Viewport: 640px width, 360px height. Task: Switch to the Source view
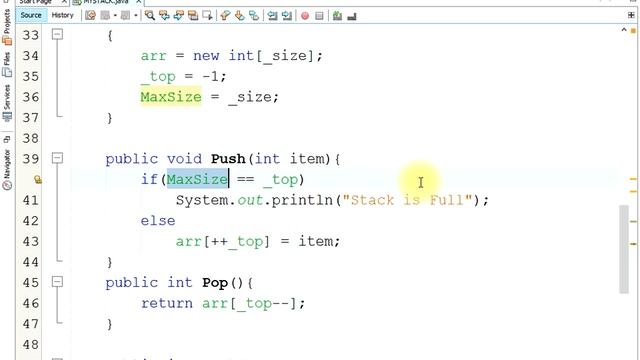coord(31,16)
